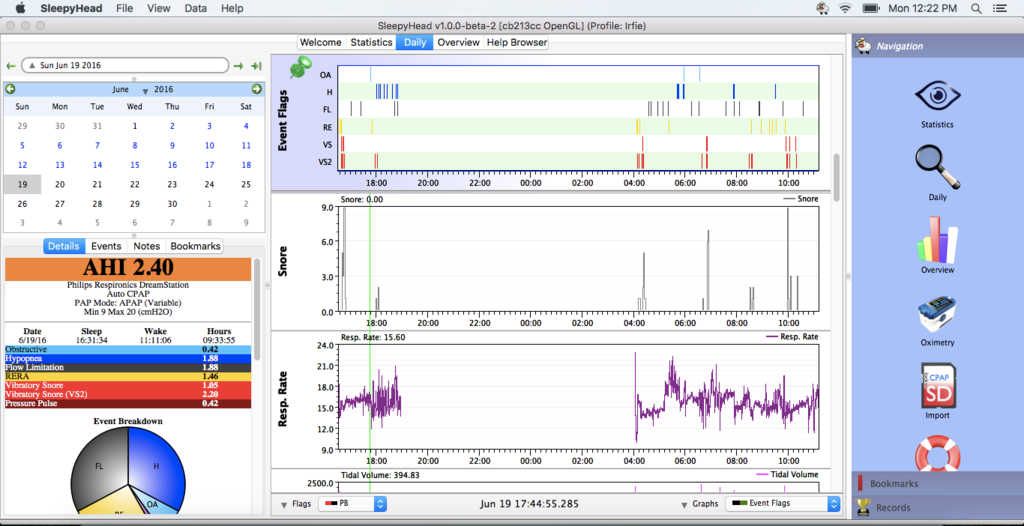Switch to the Help Browser tab
Screen dimensions: 1024x526
click(x=517, y=42)
